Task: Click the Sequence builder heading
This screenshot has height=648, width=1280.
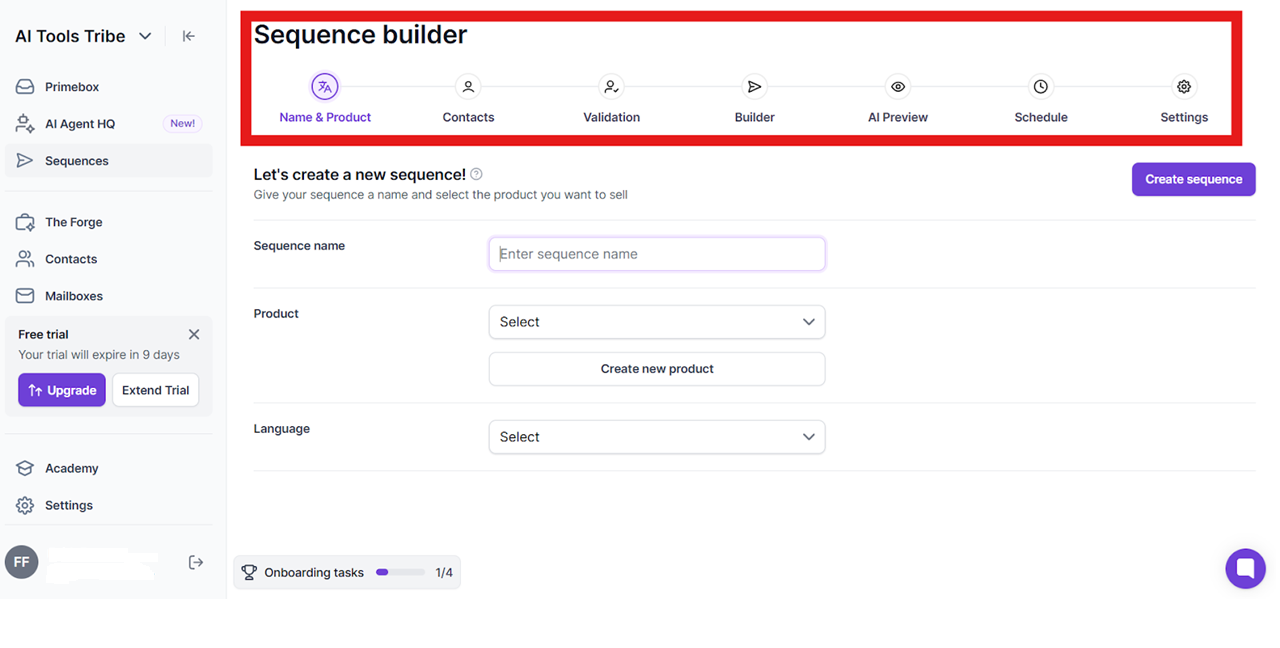Action: (360, 35)
